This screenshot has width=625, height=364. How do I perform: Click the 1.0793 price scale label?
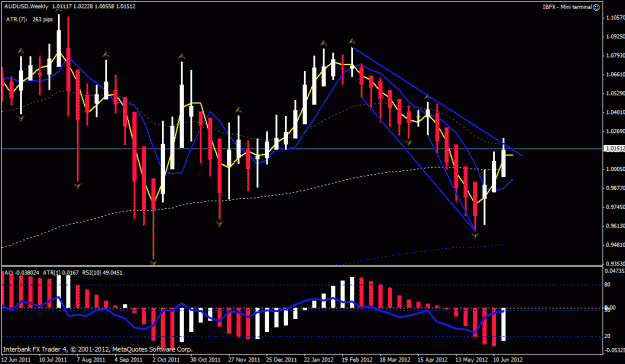pos(614,55)
